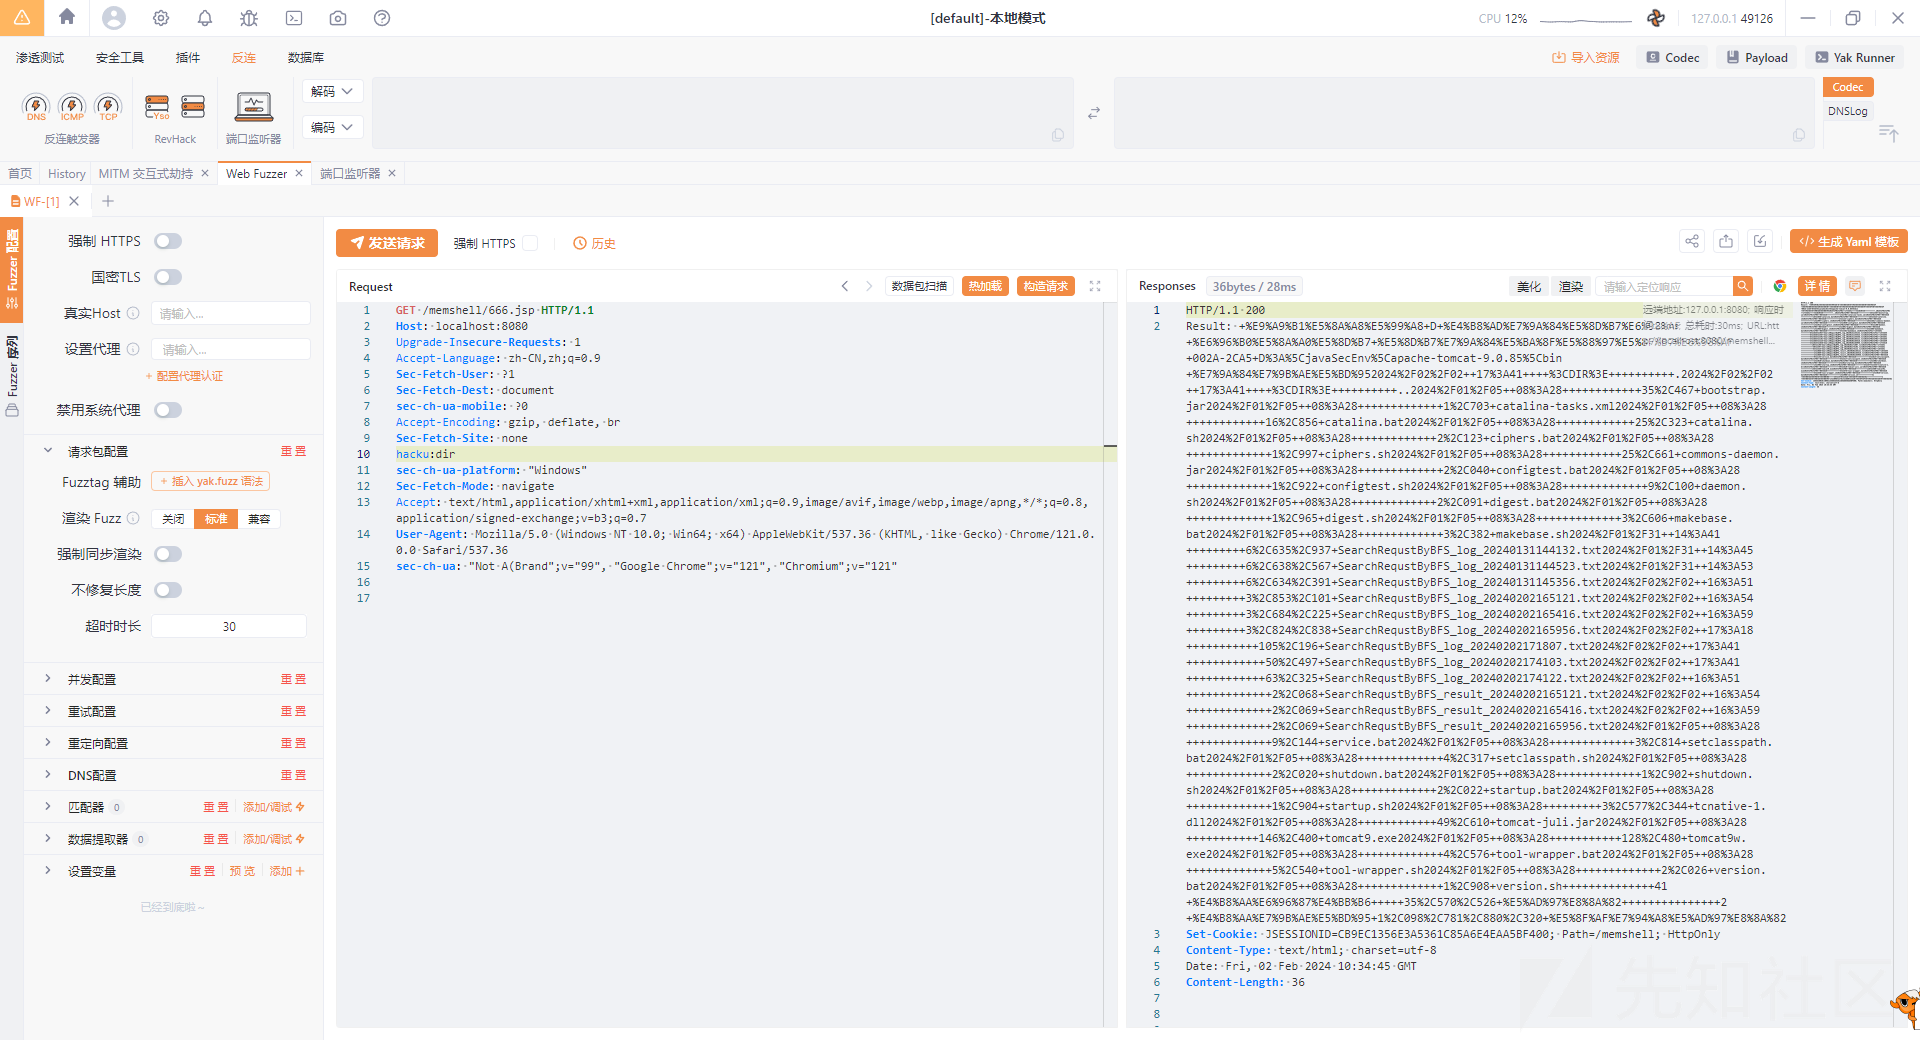The height and width of the screenshot is (1040, 1920).
Task: Expand the Request editor fullscreen
Action: coord(1095,286)
